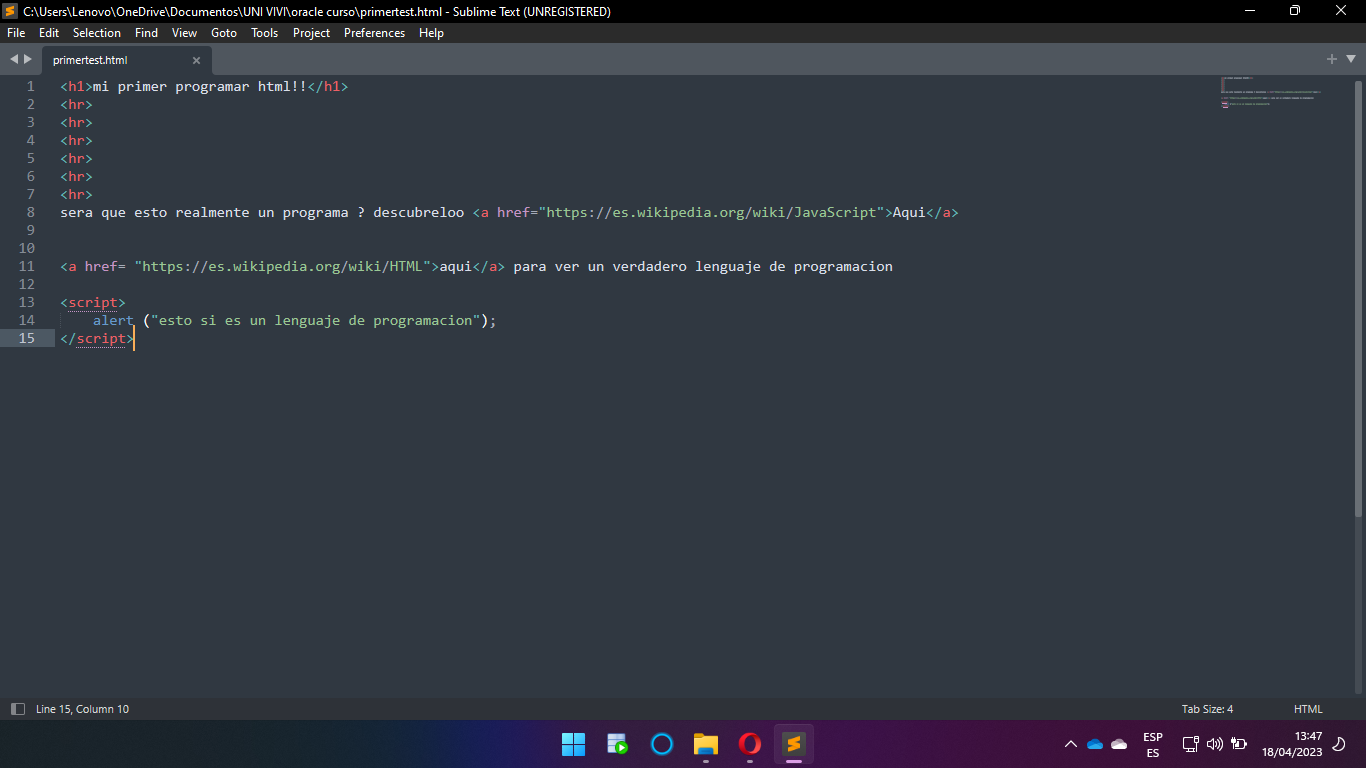Open the Selection menu

click(x=97, y=33)
